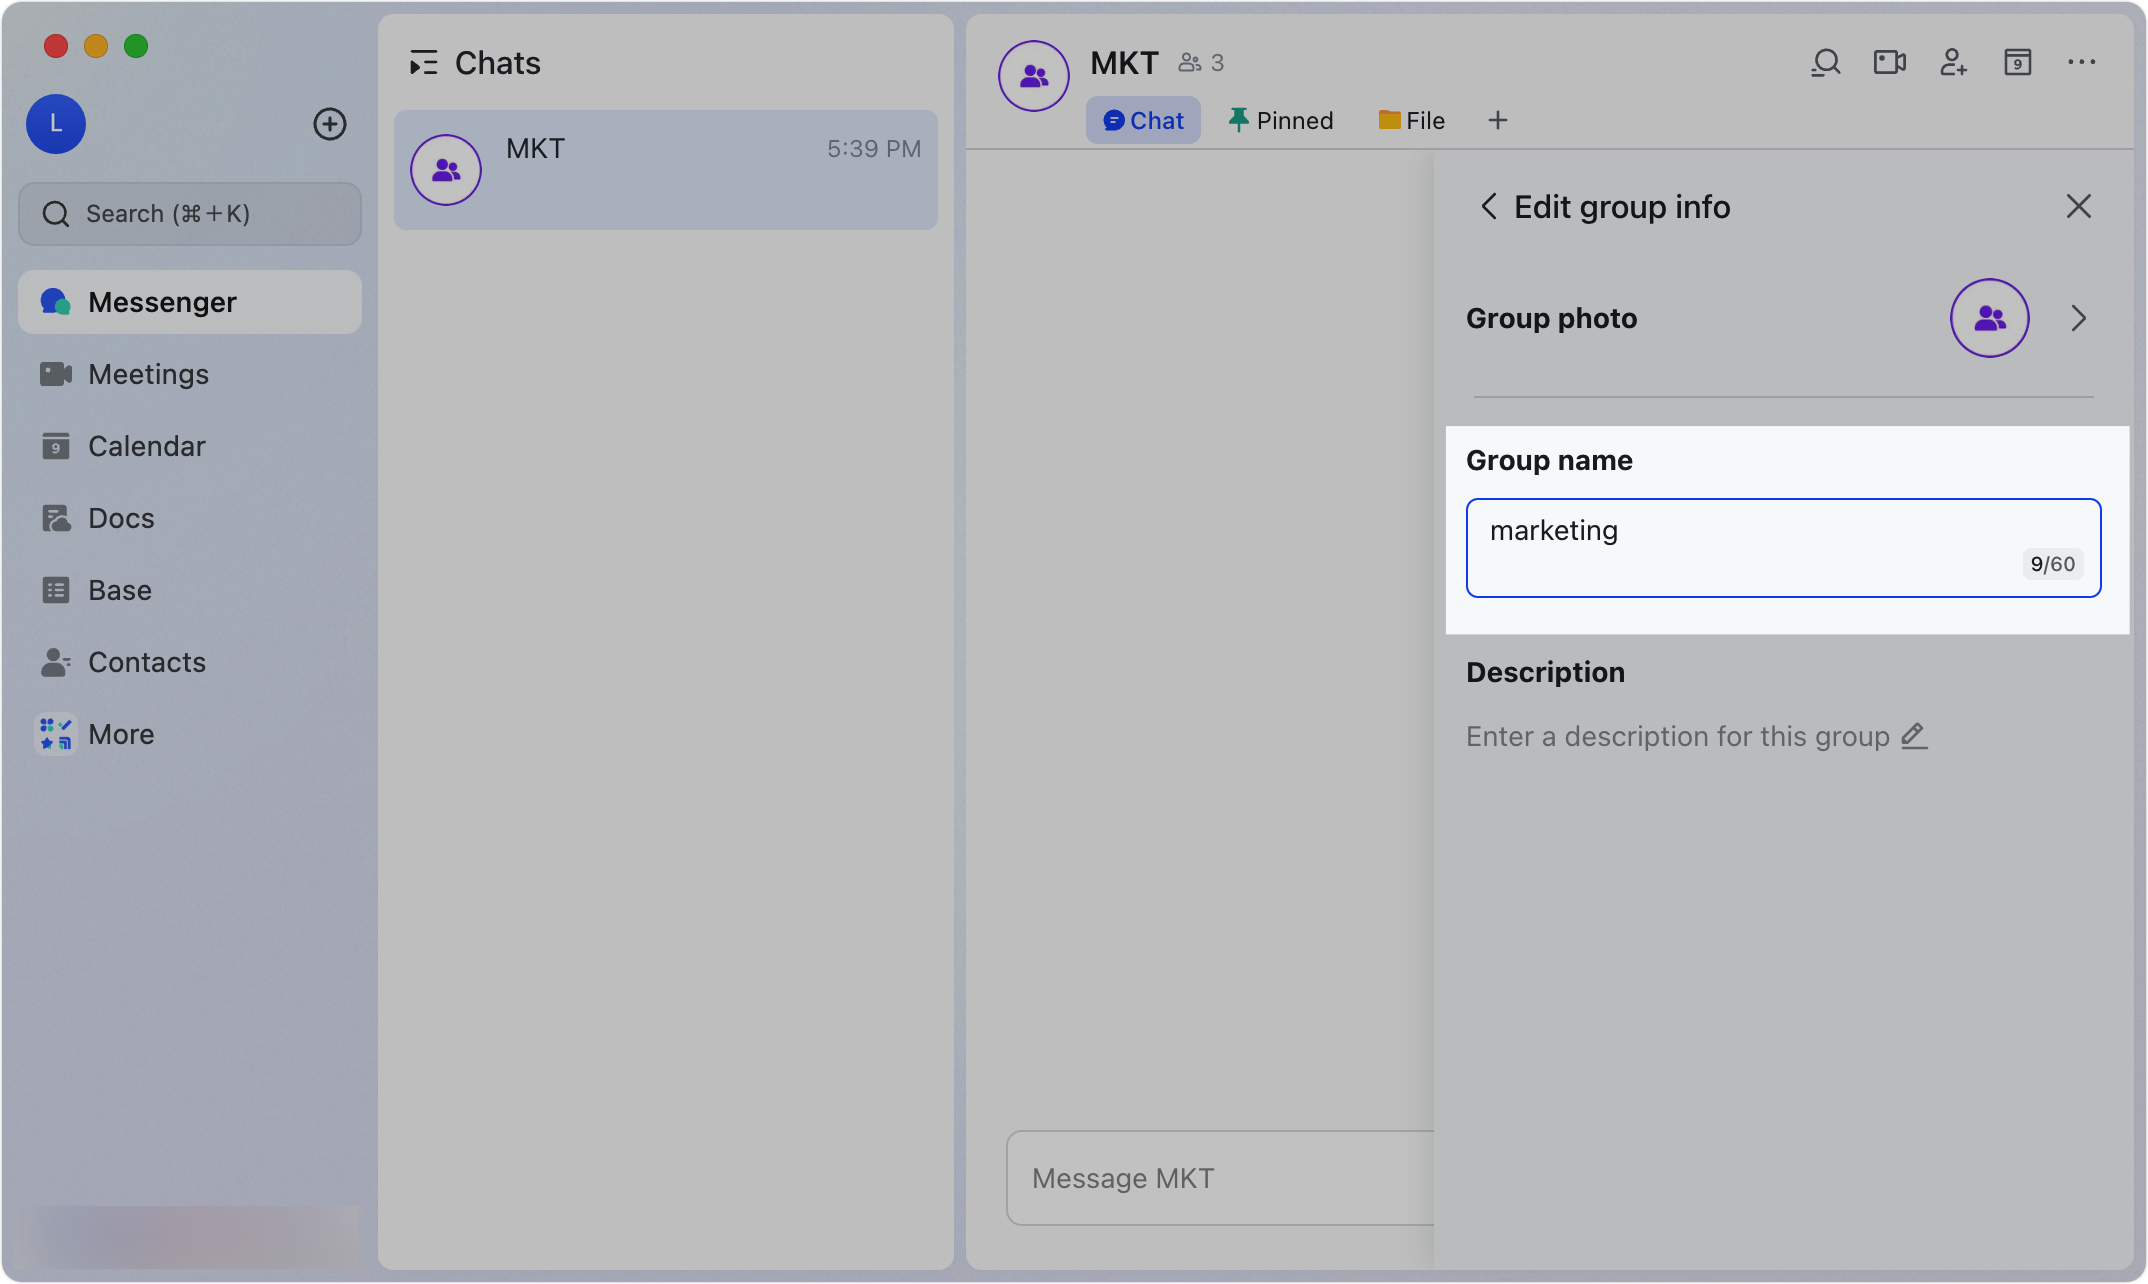Viewport: 2148px width, 1284px height.
Task: Open Base in the sidebar
Action: pos(190,590)
